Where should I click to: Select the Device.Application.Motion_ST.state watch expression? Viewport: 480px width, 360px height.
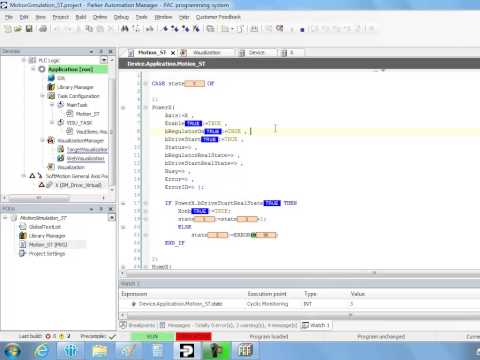tap(180, 304)
